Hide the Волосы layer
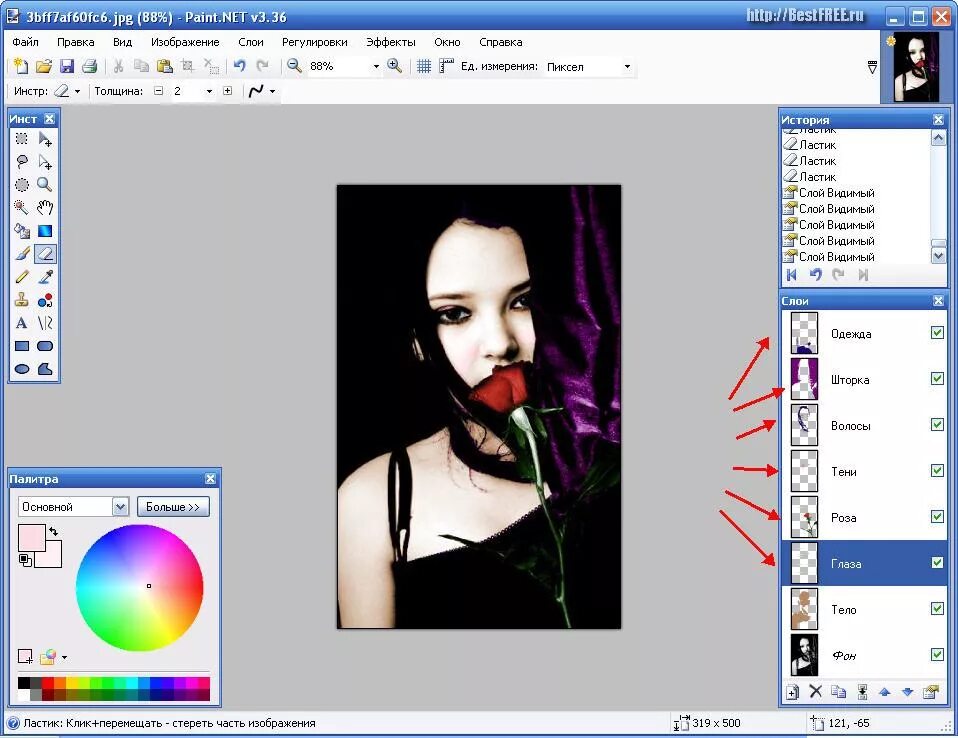 [937, 425]
